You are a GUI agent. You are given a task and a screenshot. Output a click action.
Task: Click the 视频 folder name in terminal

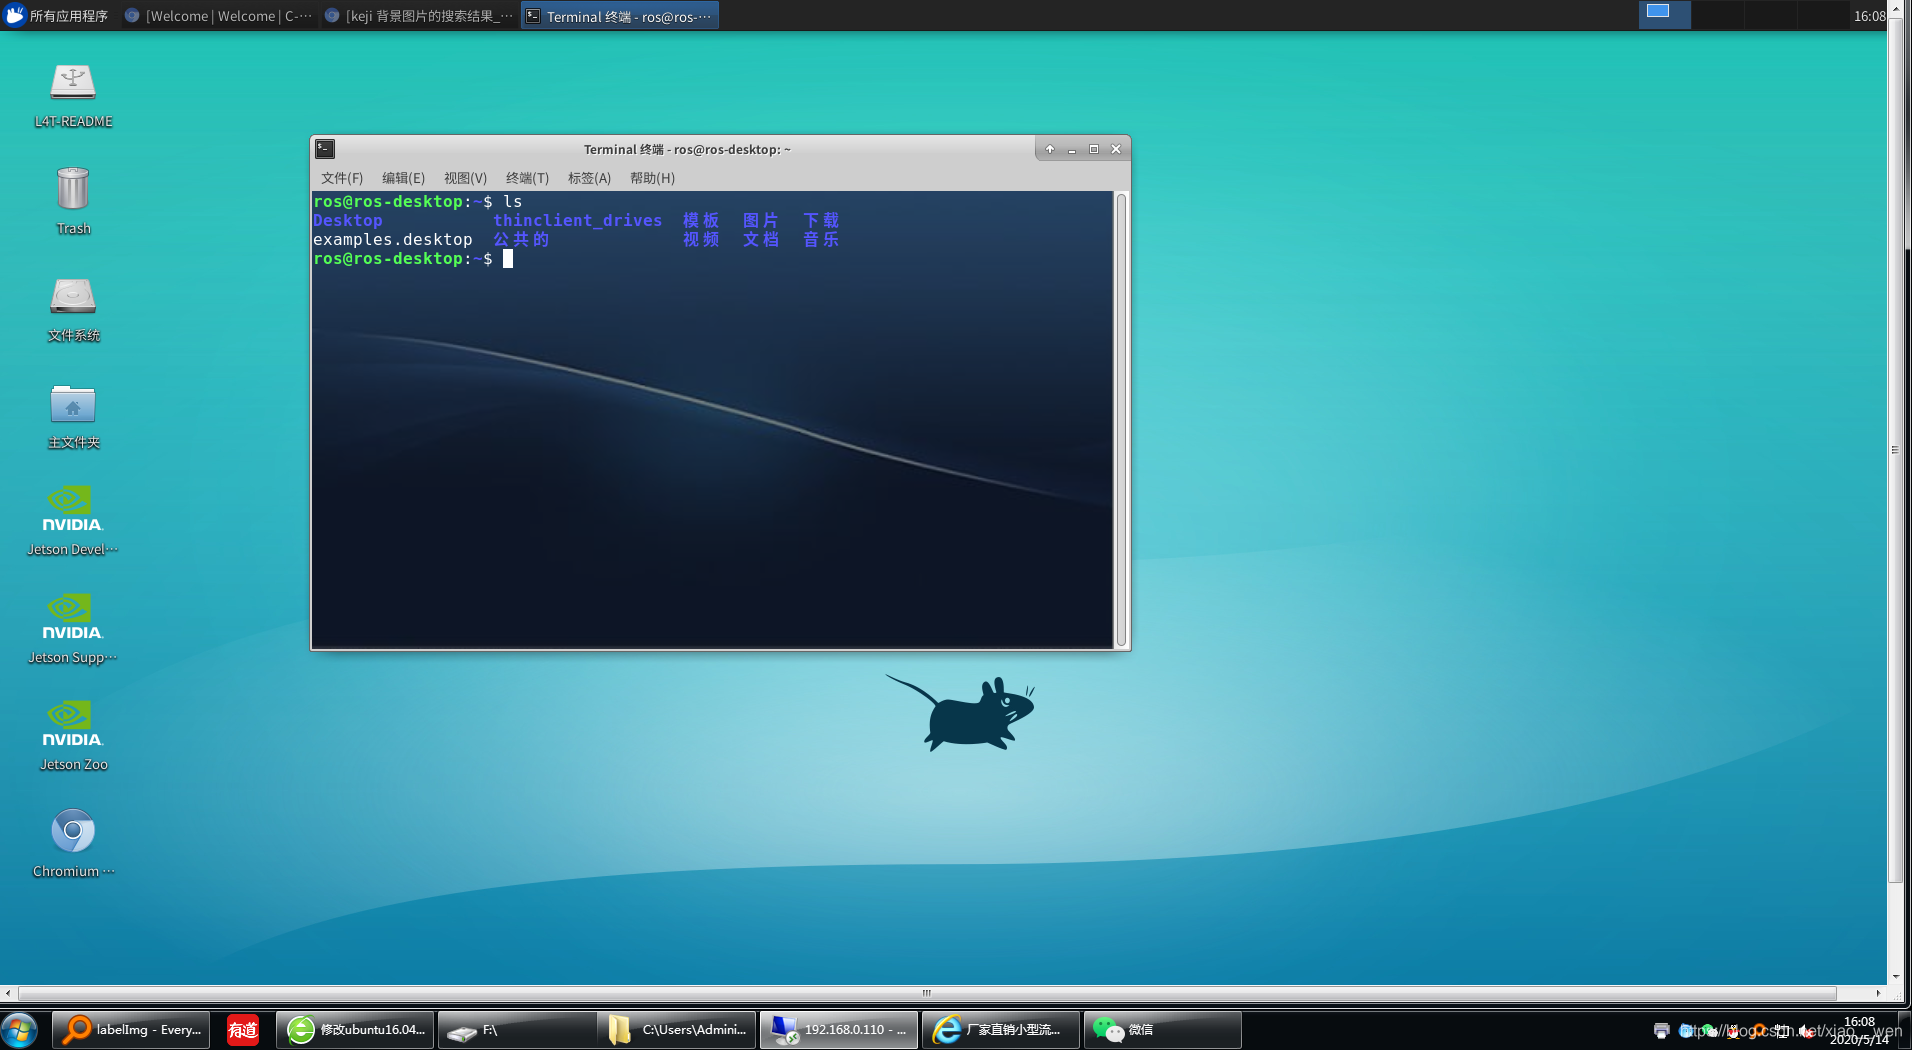(x=701, y=239)
